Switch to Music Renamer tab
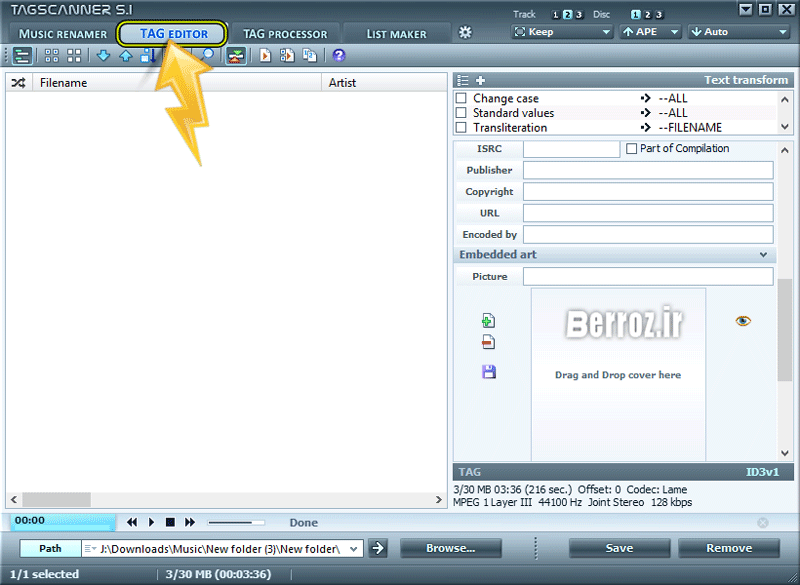Viewport: 800px width, 585px height. (63, 34)
